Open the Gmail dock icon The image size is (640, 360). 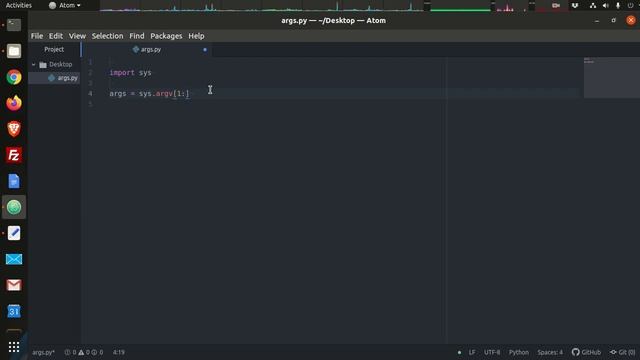coord(14,285)
